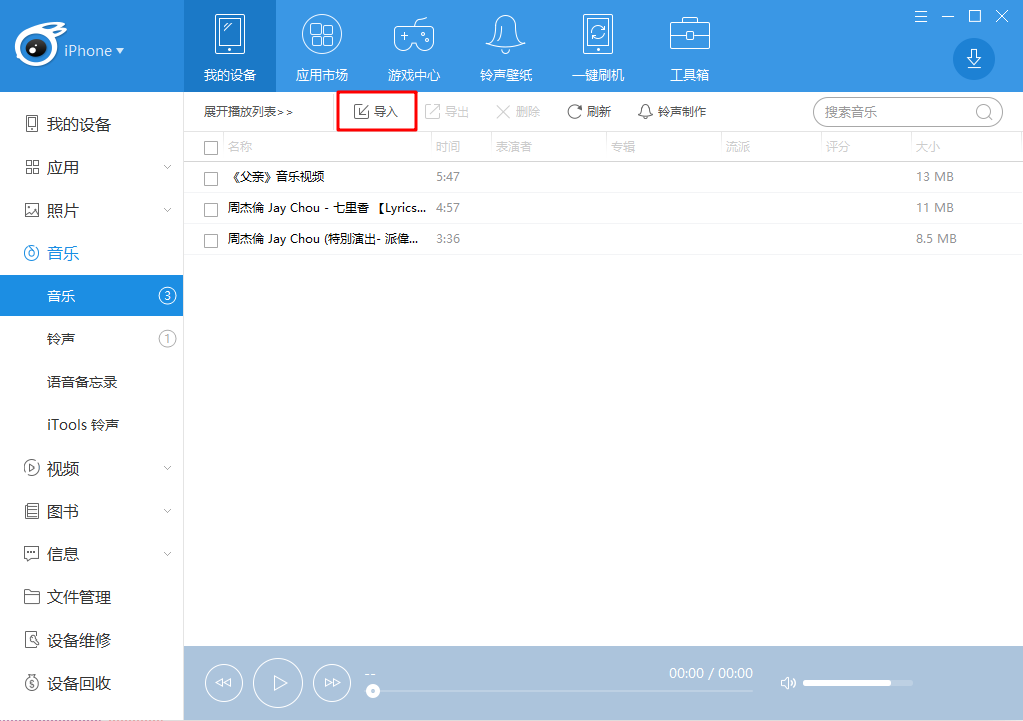Open the hamburger menu icon in title bar
Screen dimensions: 1023x721
click(x=921, y=16)
